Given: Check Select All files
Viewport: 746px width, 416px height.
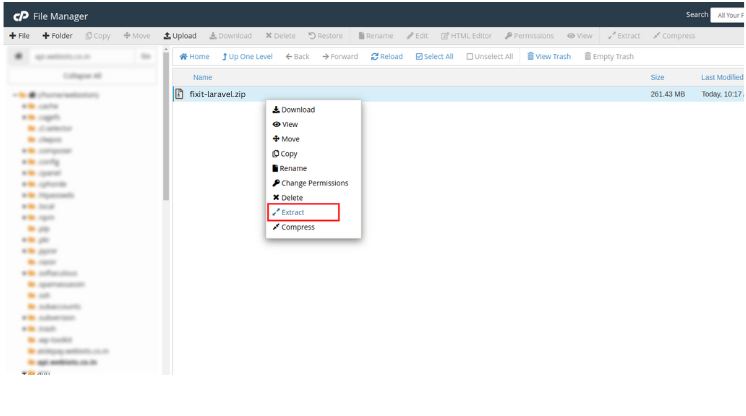Looking at the screenshot, I should (420, 56).
